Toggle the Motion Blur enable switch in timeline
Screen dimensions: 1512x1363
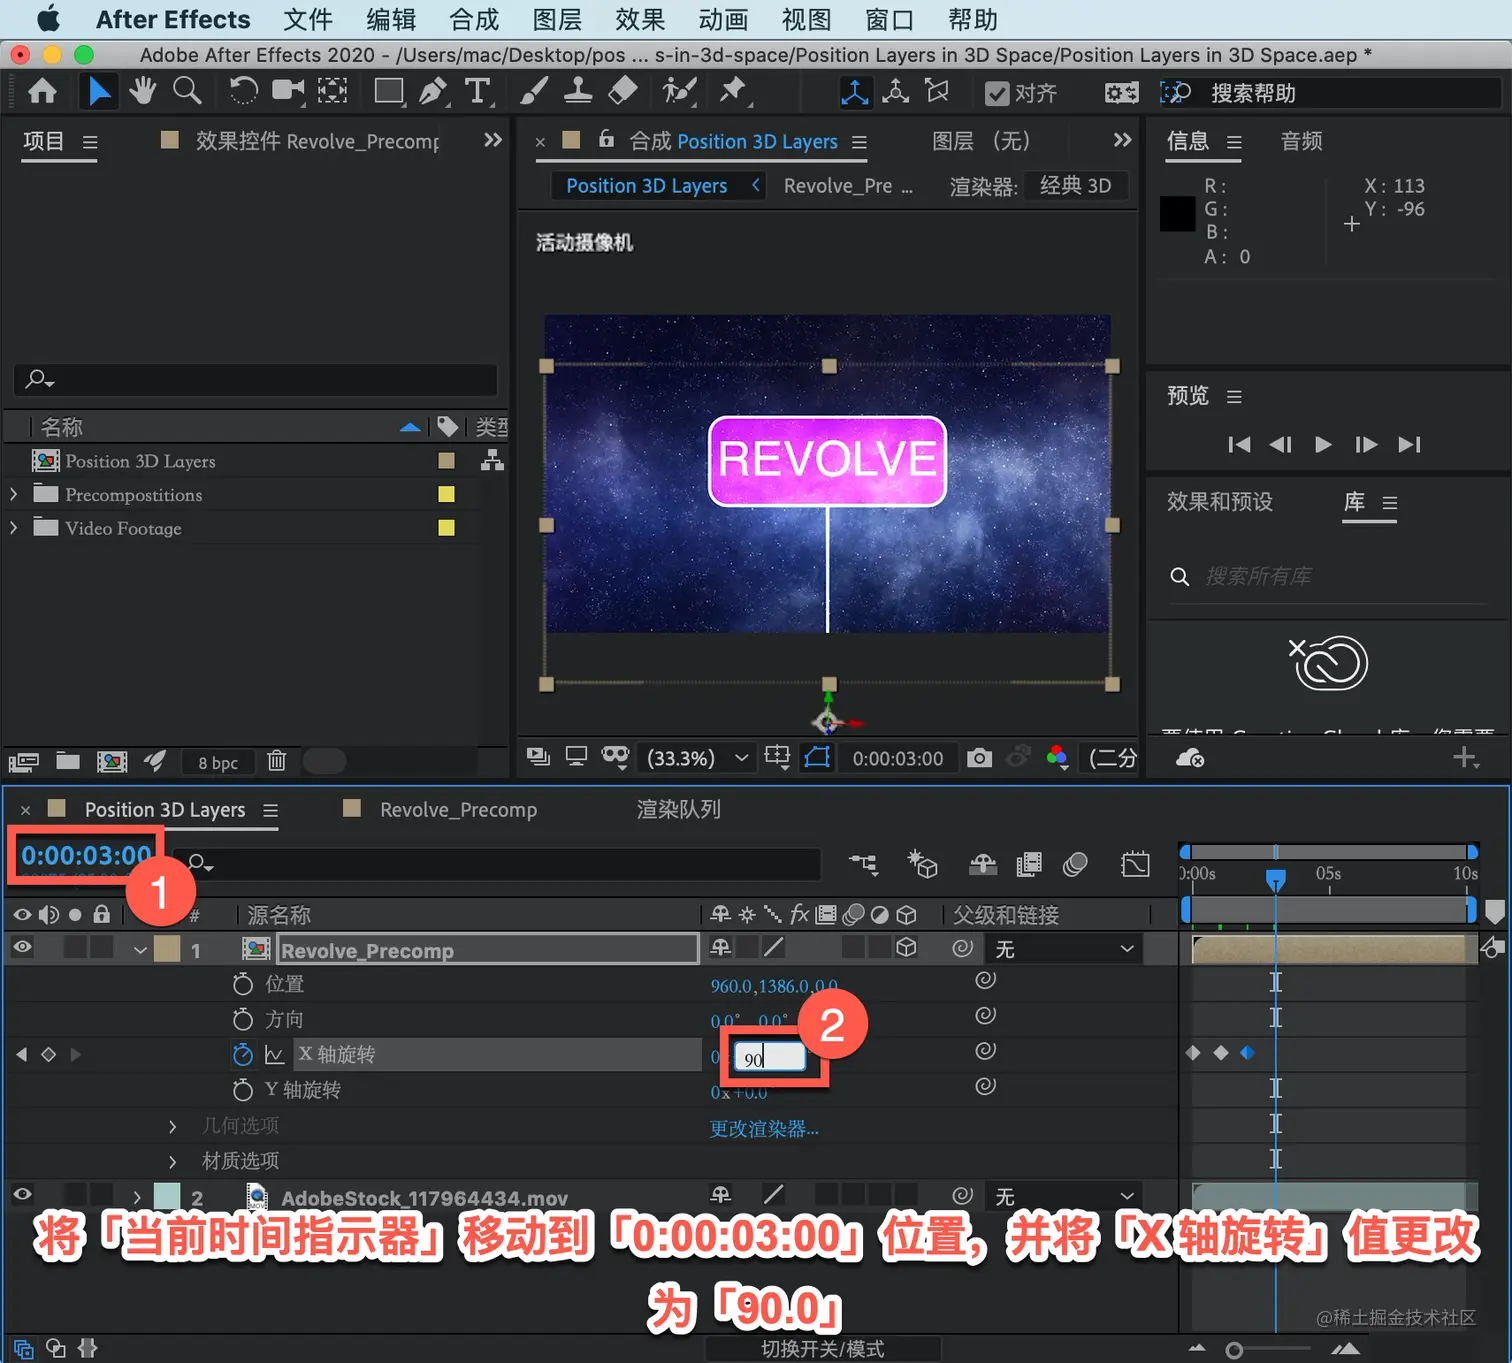click(1076, 863)
